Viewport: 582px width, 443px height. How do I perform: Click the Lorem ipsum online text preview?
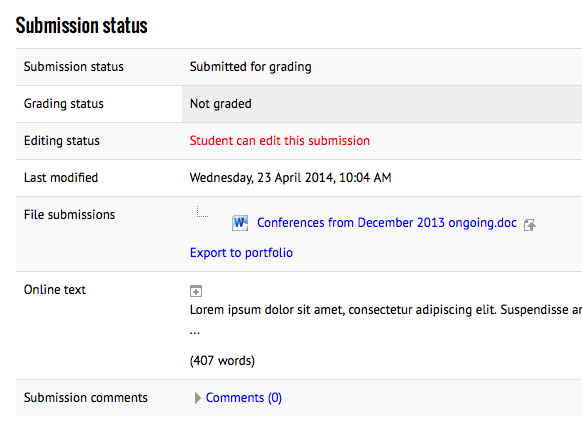tap(386, 310)
